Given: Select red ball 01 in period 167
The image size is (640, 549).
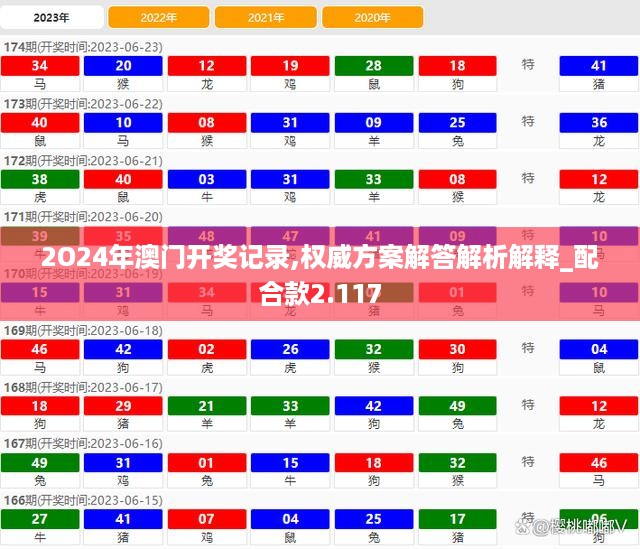Looking at the screenshot, I should 206,463.
